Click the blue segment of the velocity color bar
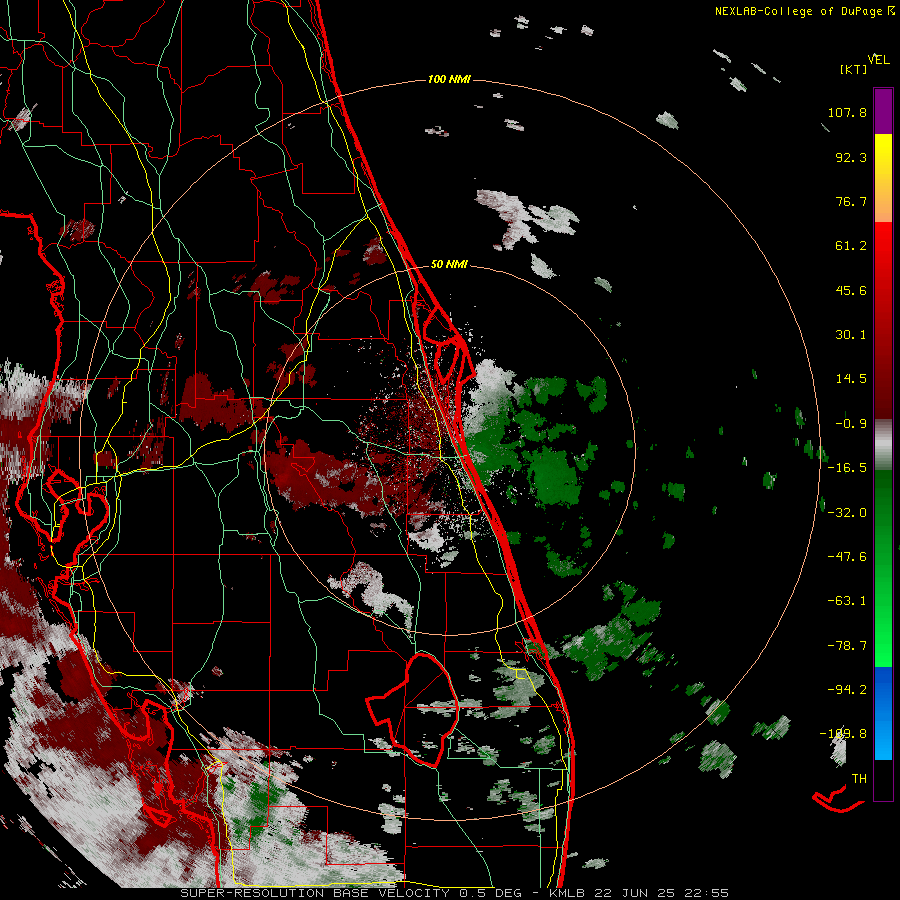 883,713
